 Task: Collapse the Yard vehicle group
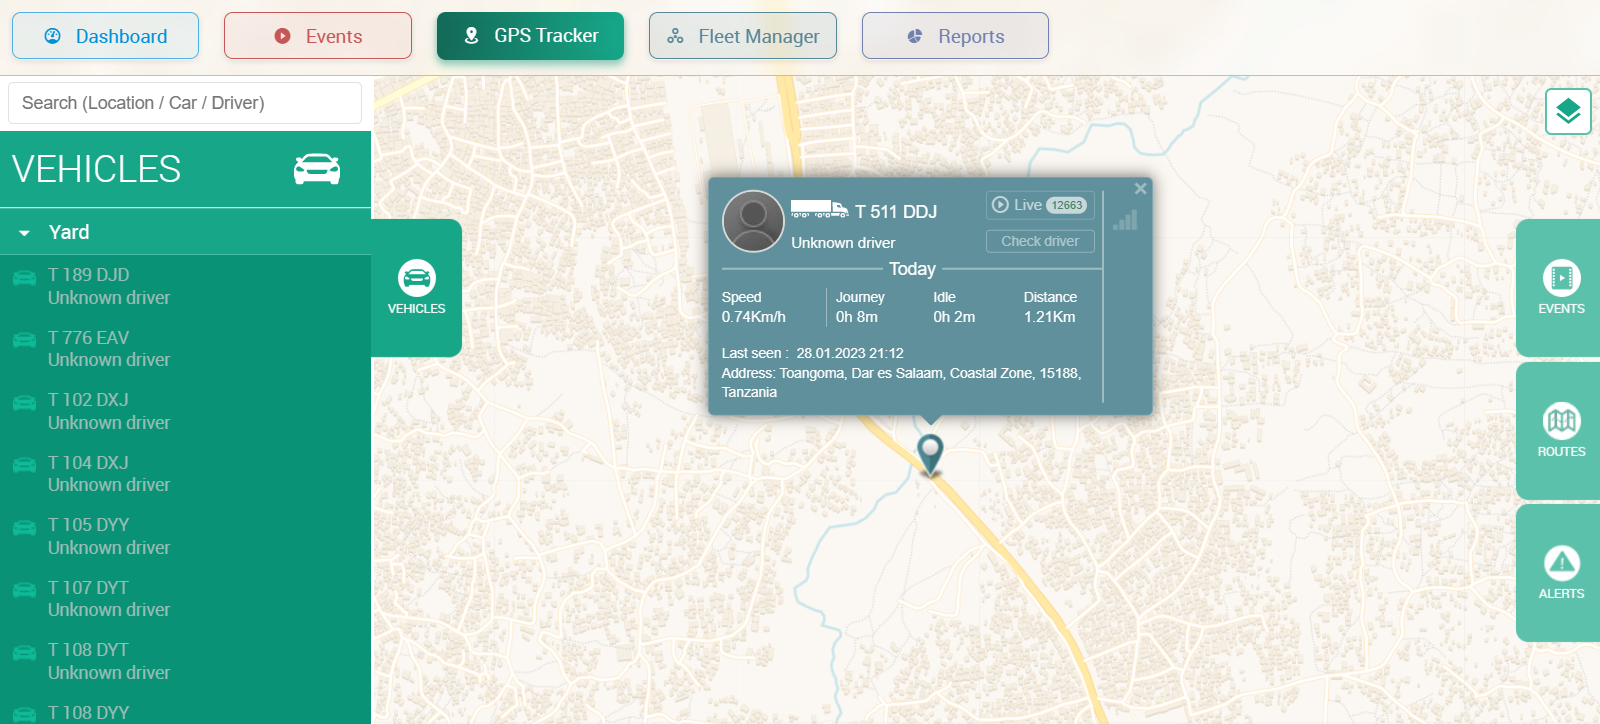25,233
